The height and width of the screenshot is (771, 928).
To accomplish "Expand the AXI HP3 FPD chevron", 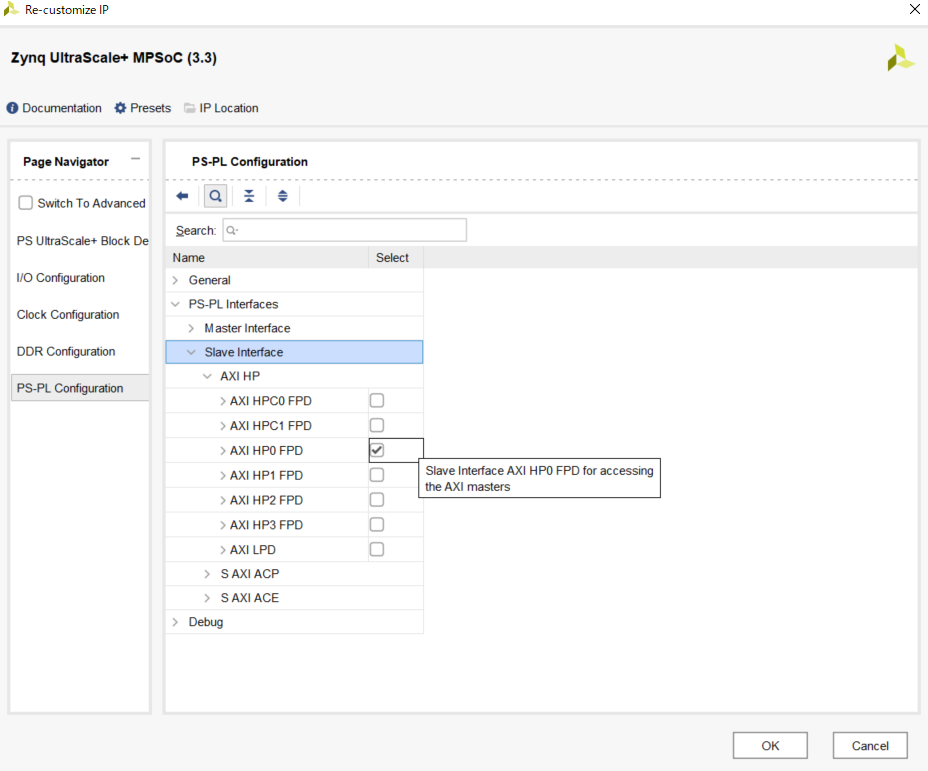I will (223, 525).
